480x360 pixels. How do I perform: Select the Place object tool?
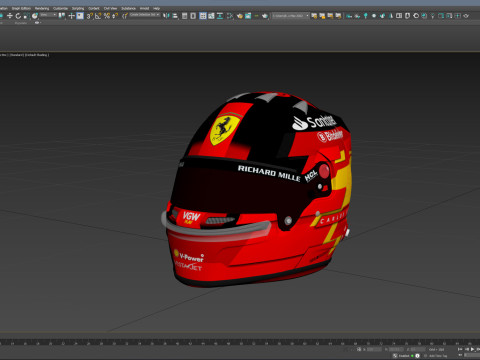tap(35, 16)
